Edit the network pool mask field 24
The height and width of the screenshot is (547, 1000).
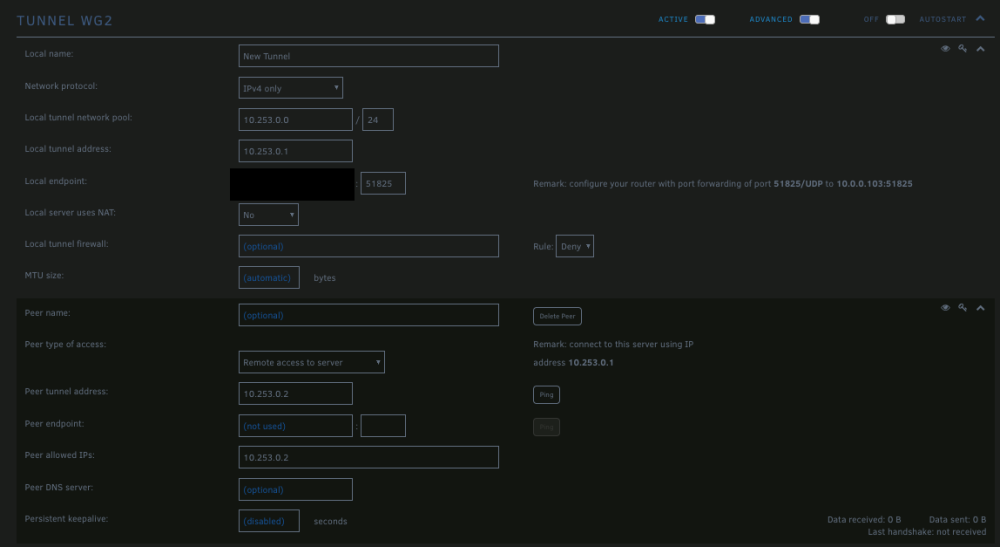click(x=378, y=119)
